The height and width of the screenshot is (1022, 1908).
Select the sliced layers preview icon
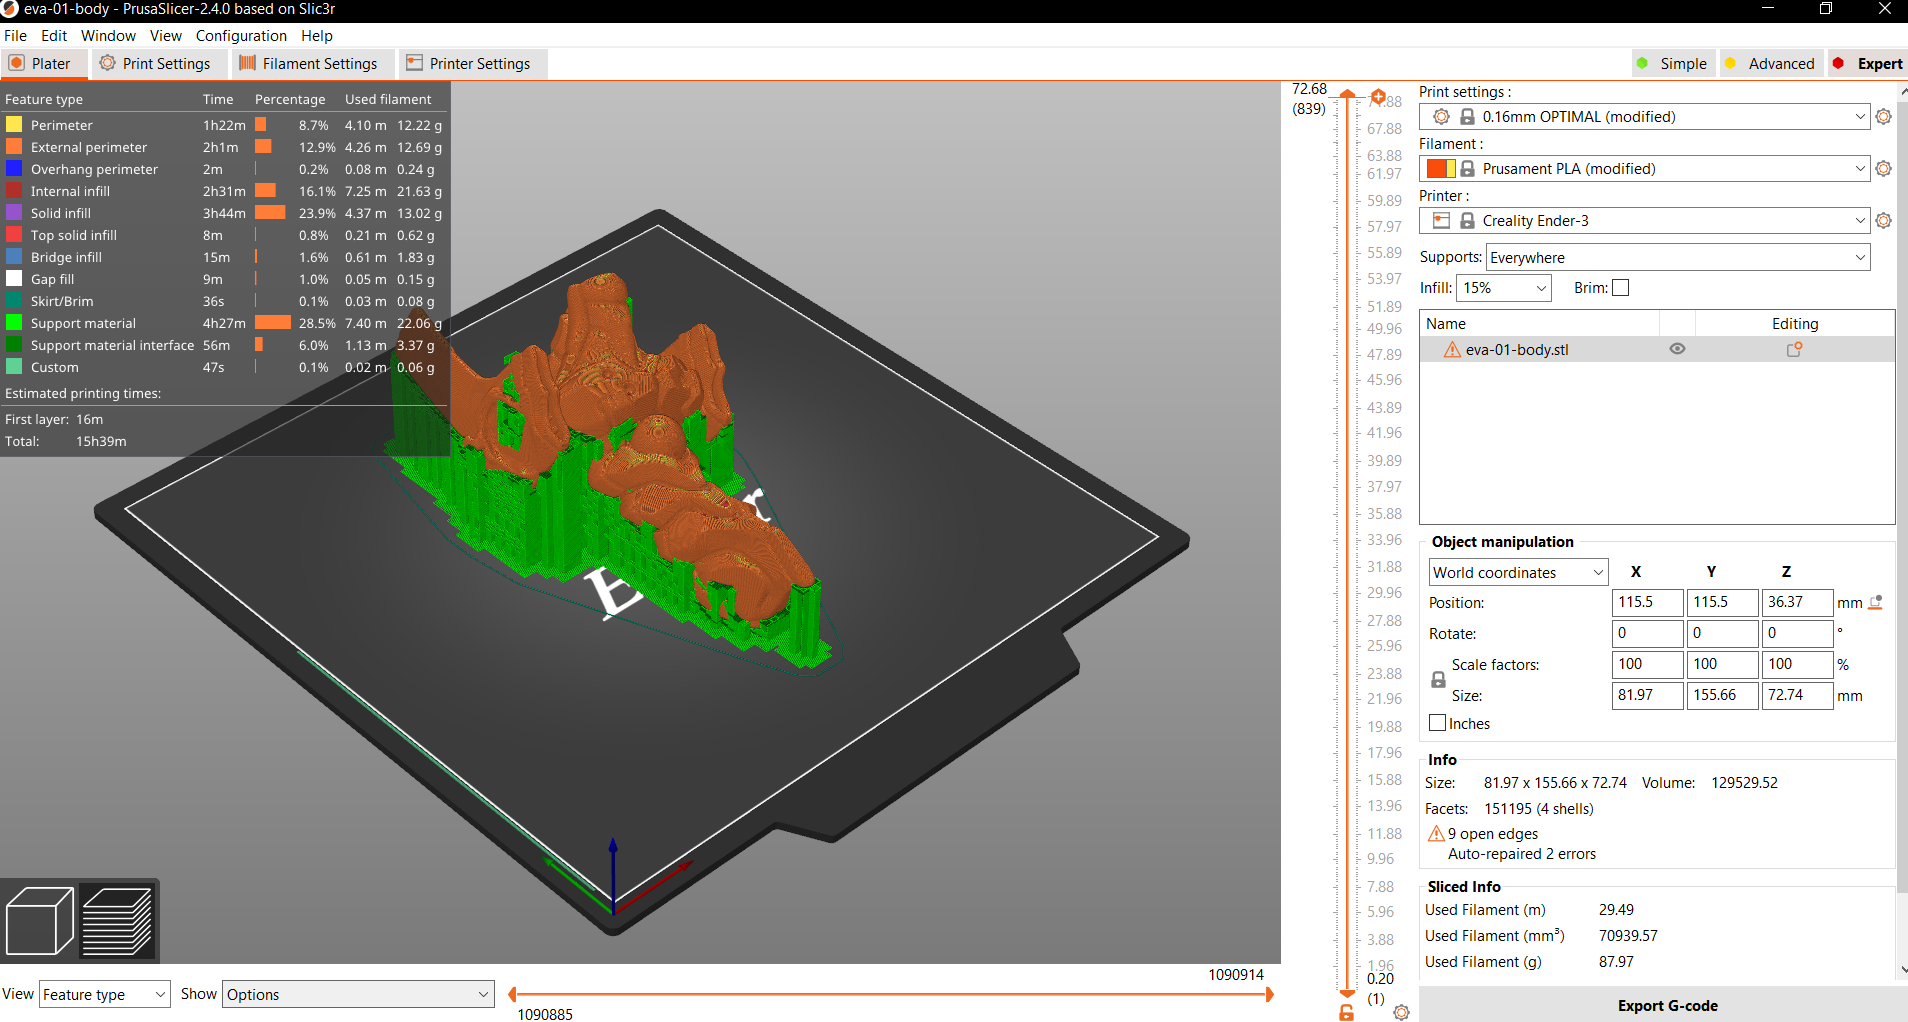point(117,920)
